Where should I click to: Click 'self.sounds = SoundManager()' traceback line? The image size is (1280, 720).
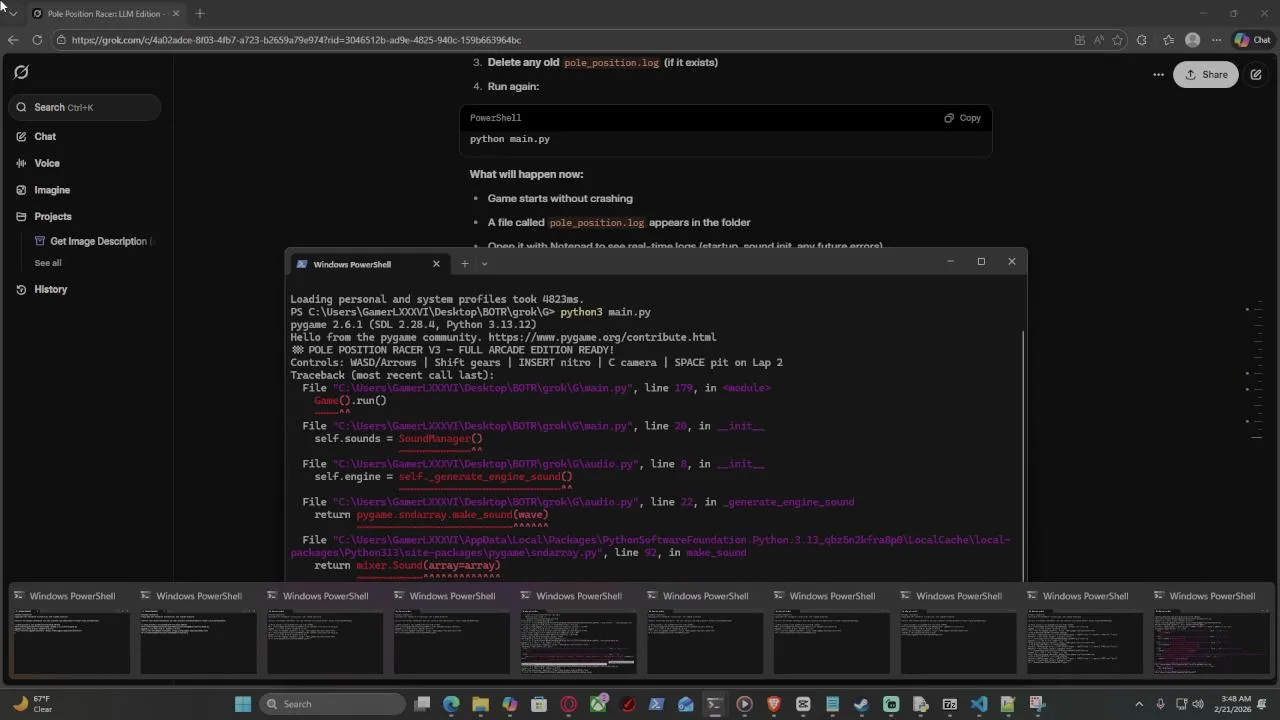(398, 438)
